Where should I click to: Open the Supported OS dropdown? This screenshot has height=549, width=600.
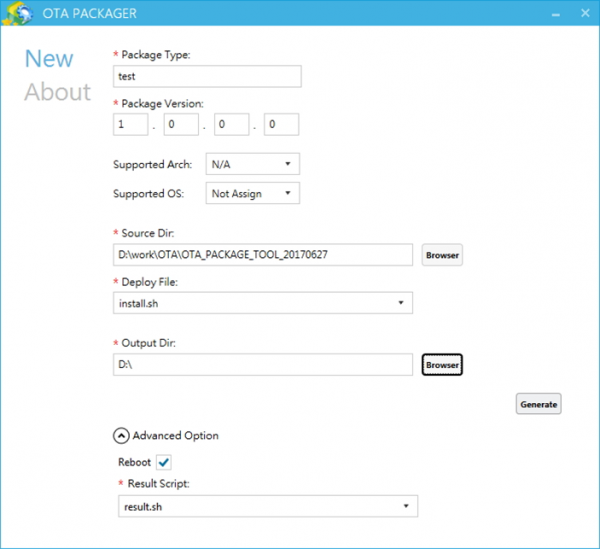point(252,194)
